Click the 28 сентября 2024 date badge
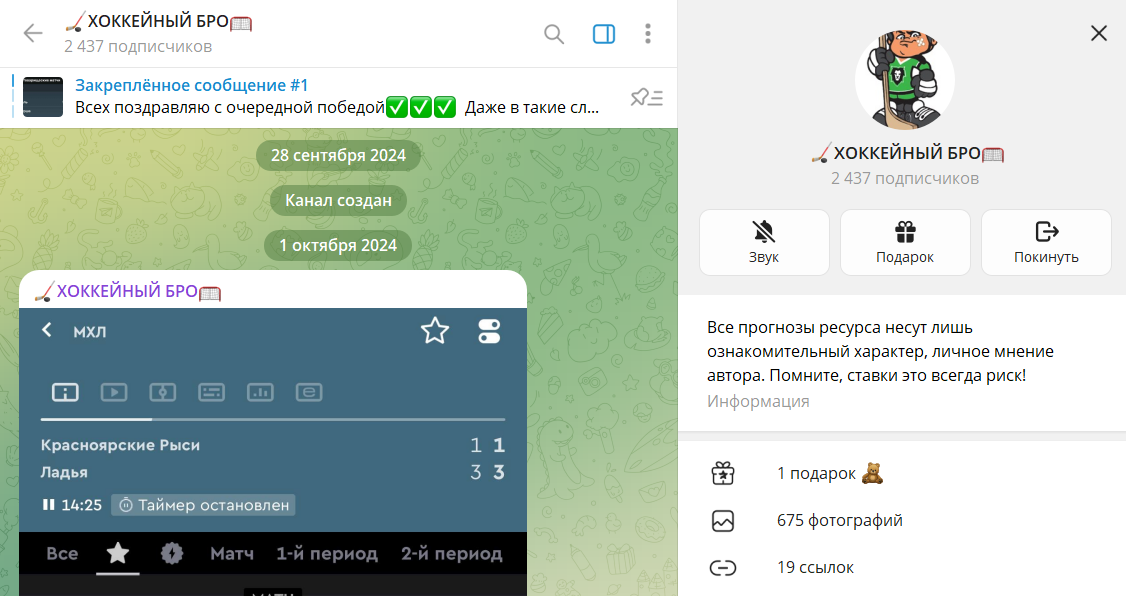Viewport: 1126px width, 596px height. [338, 155]
